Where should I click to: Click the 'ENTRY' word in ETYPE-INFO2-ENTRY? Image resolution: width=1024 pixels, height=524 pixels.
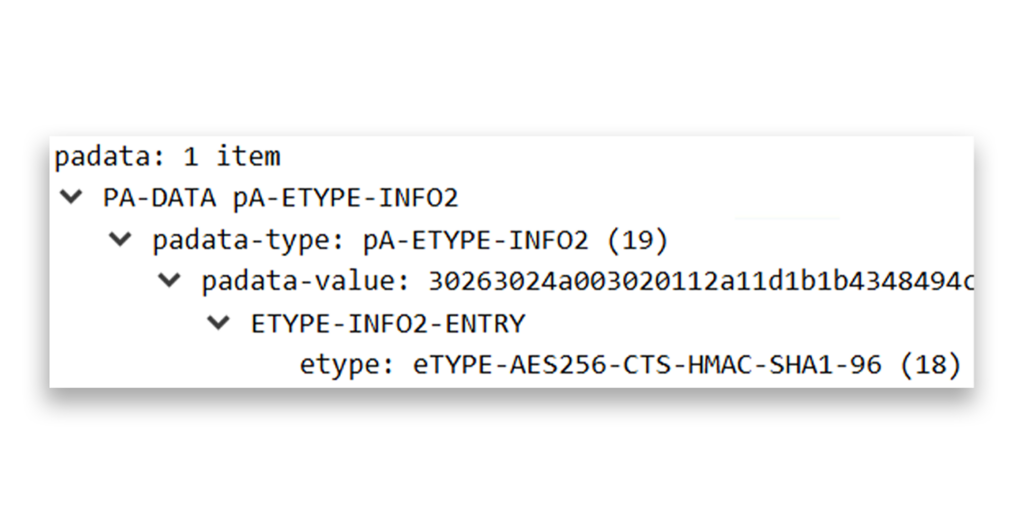pos(488,323)
